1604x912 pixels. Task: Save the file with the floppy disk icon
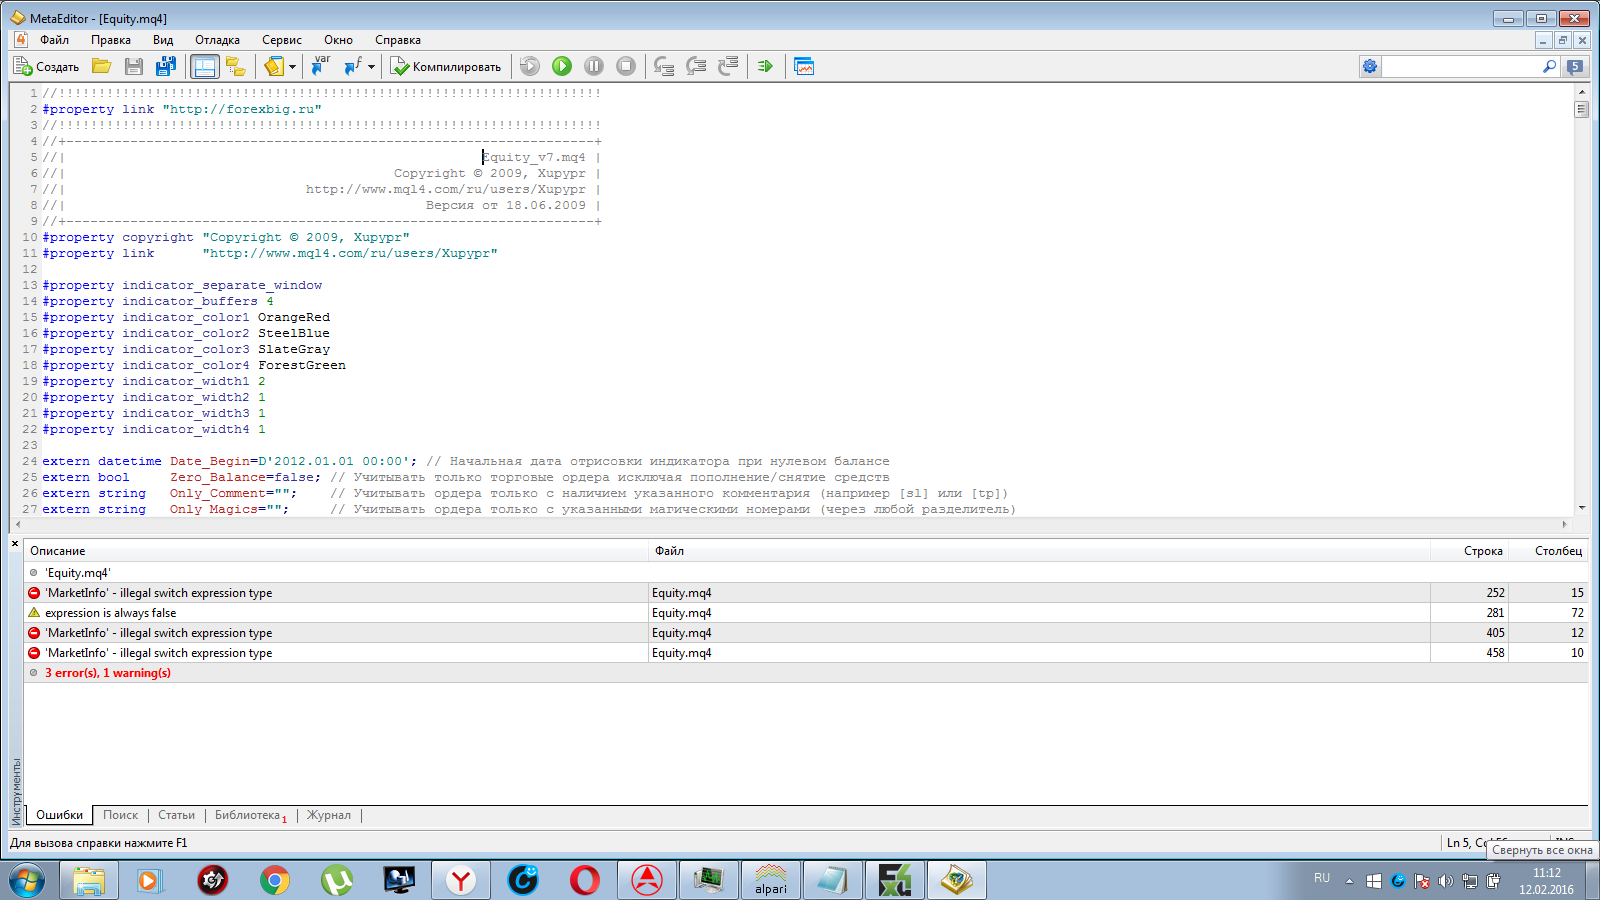(x=134, y=67)
